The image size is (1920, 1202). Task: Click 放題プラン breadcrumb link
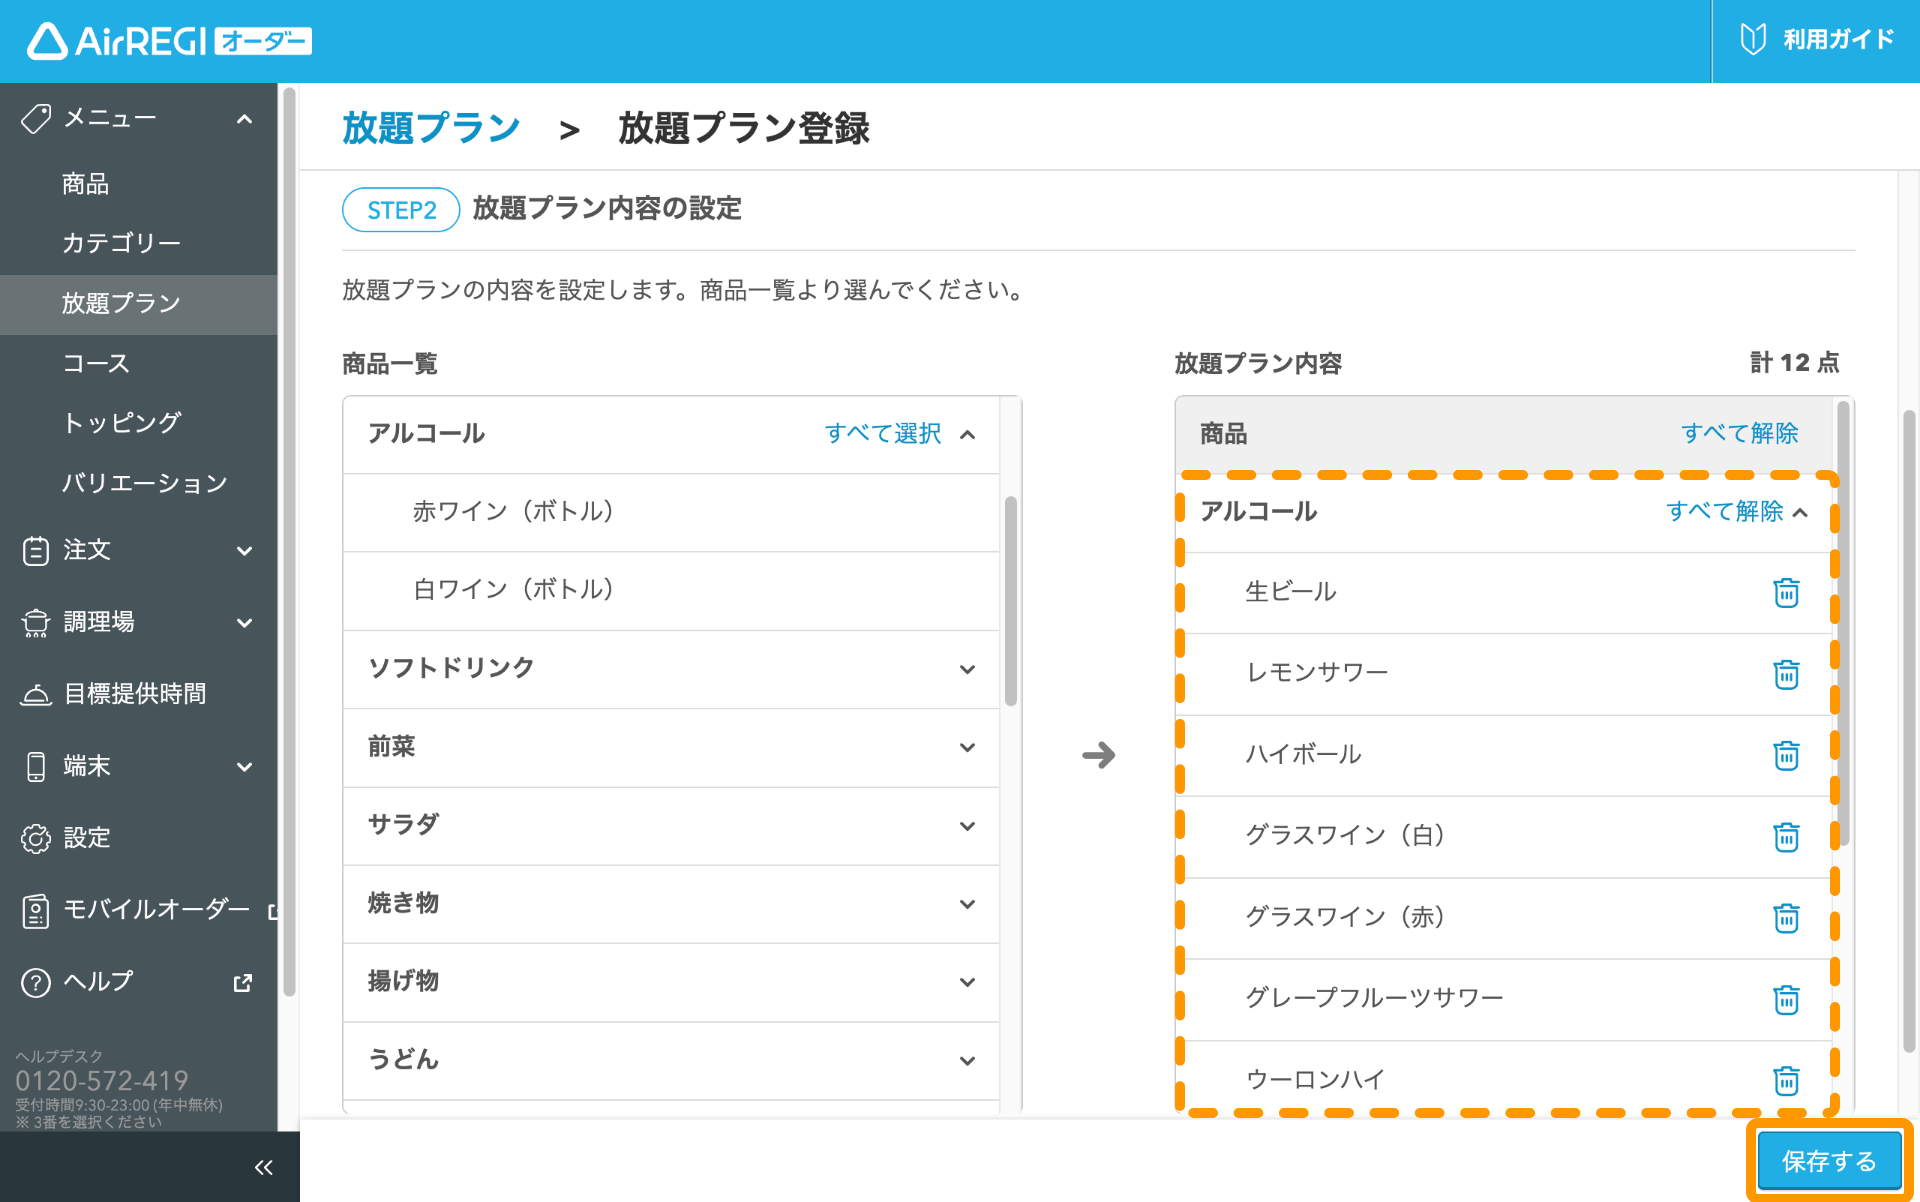point(431,128)
